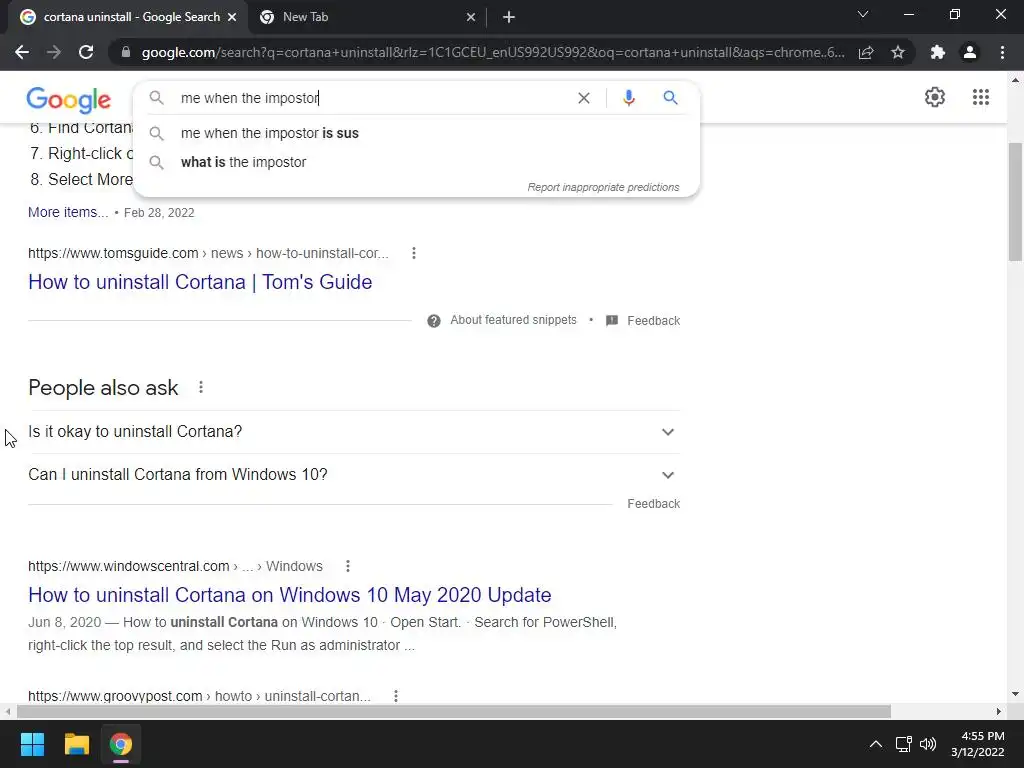
Task: Click the About featured snippets help icon
Action: 434,321
